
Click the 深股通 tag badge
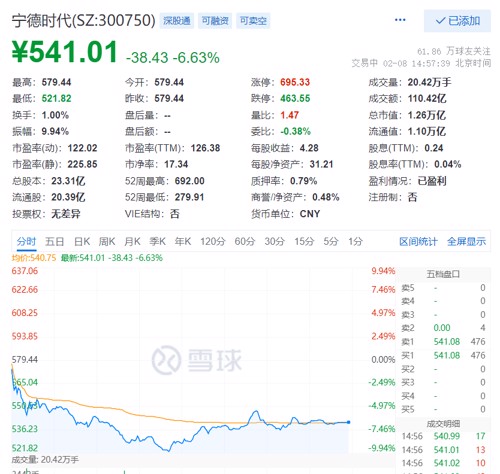[177, 21]
